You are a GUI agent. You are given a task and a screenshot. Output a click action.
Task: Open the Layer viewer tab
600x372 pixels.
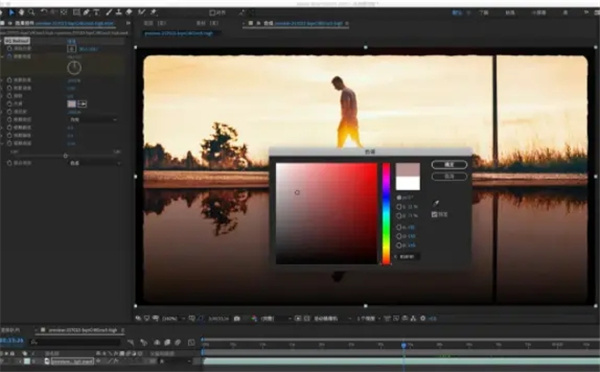155,23
